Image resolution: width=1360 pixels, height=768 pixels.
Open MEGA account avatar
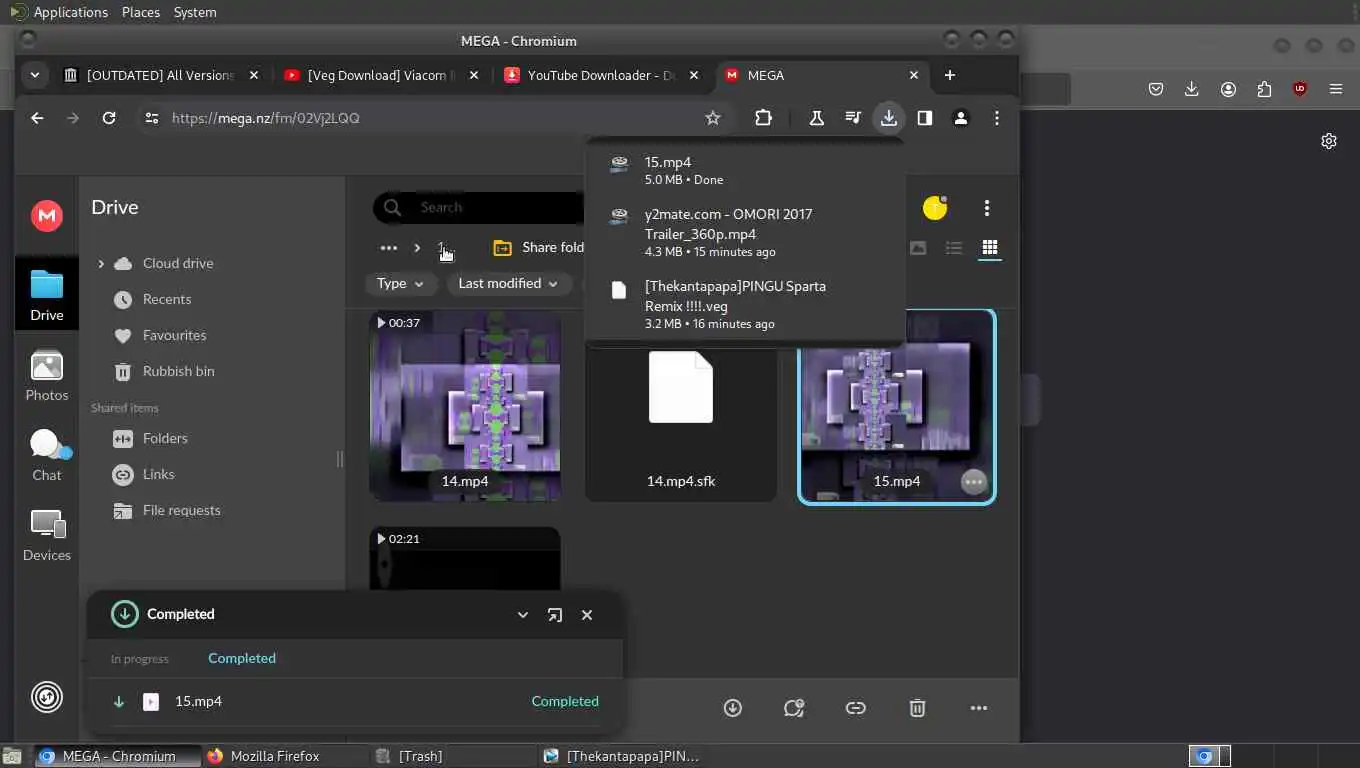tap(935, 207)
